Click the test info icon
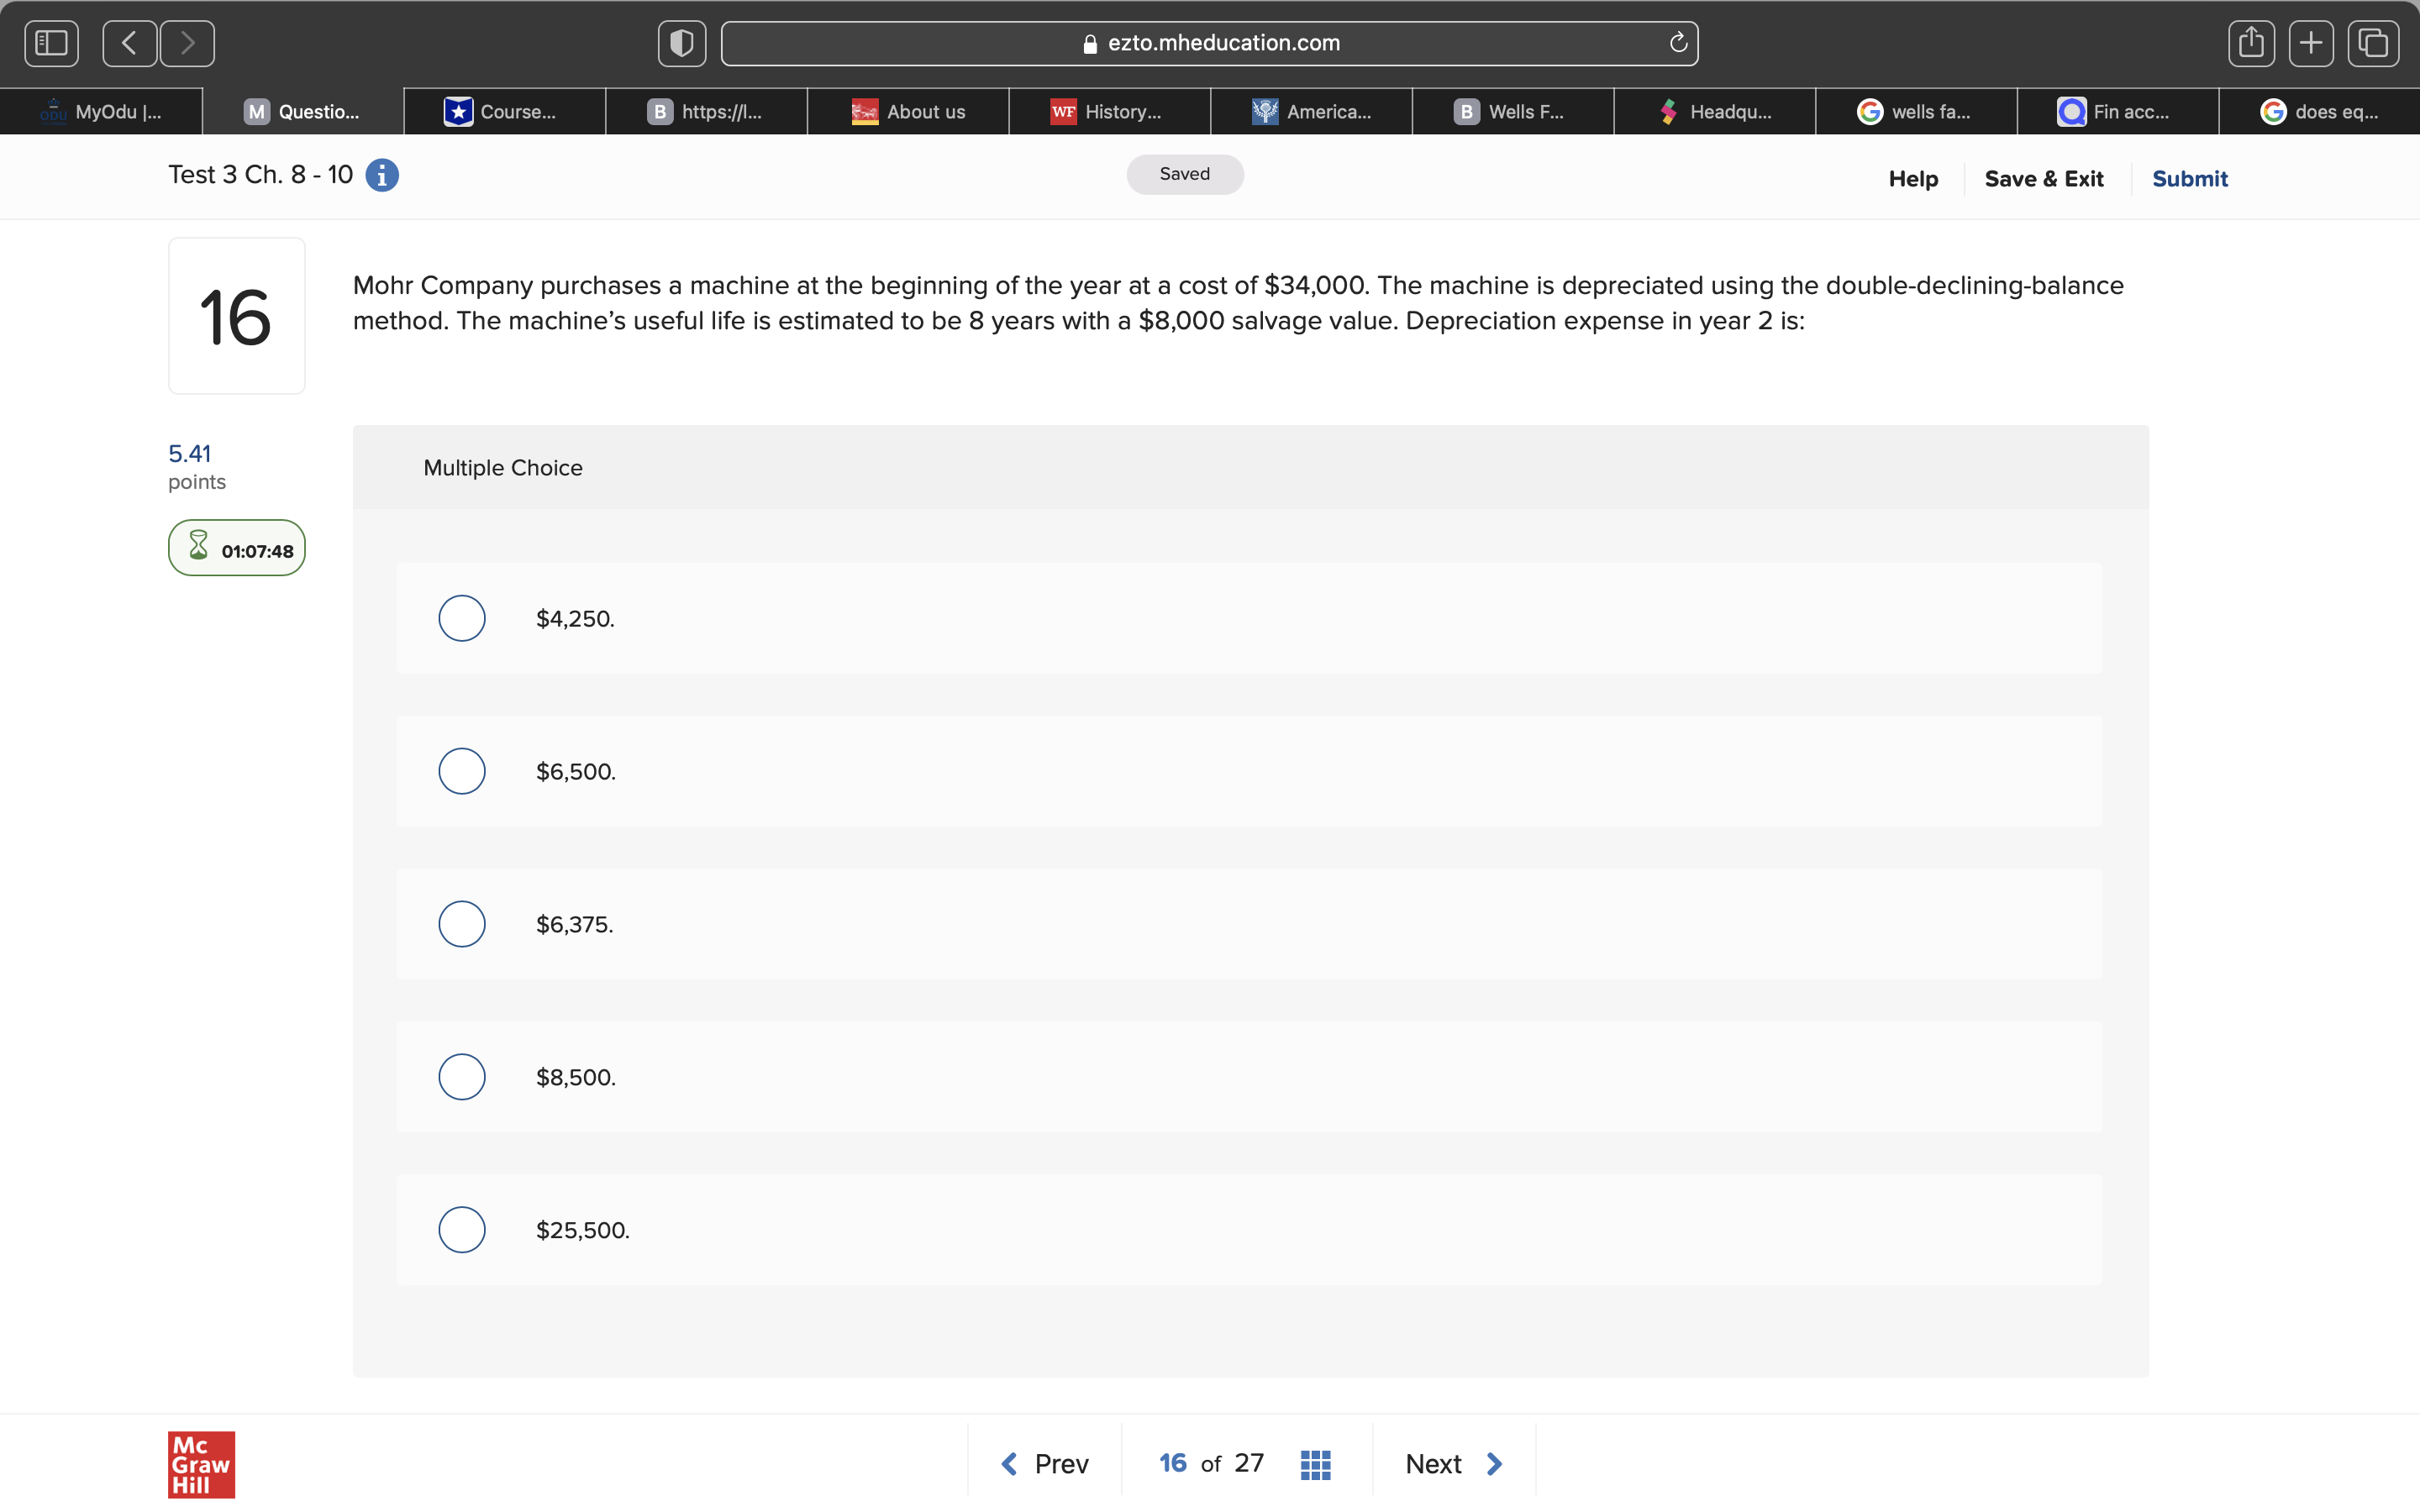This screenshot has height=1512, width=2420. click(x=382, y=175)
